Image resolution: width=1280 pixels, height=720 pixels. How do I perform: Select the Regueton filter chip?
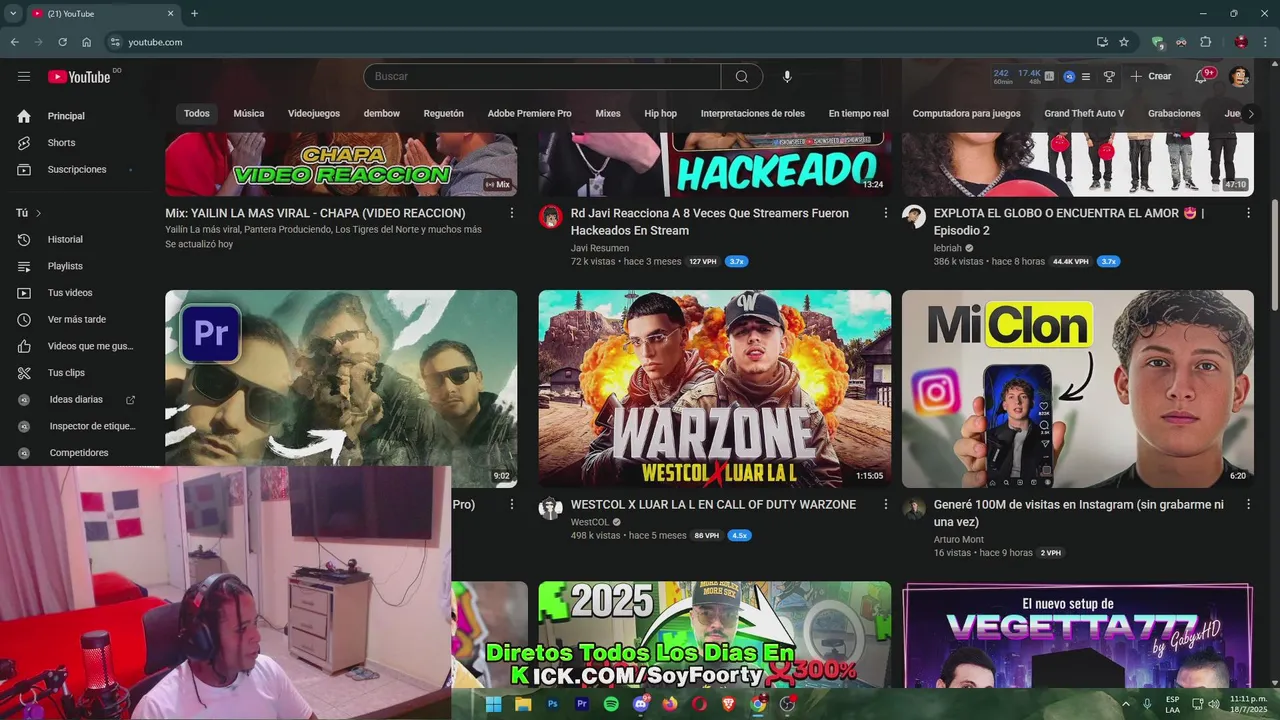[443, 114]
